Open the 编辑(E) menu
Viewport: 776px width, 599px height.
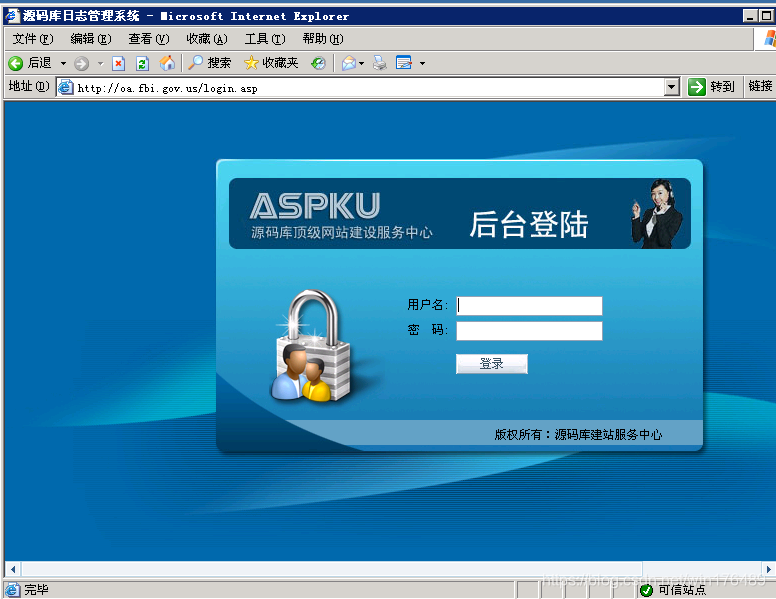pyautogui.click(x=91, y=39)
